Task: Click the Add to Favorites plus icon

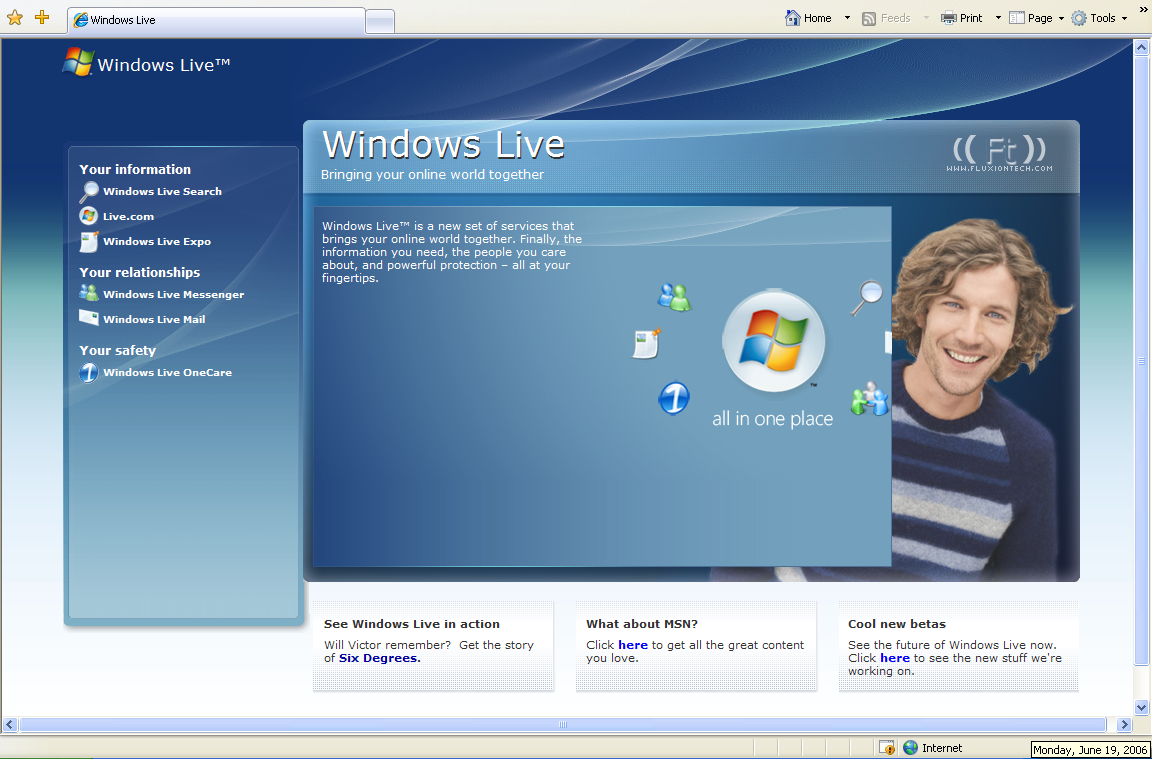Action: click(43, 17)
